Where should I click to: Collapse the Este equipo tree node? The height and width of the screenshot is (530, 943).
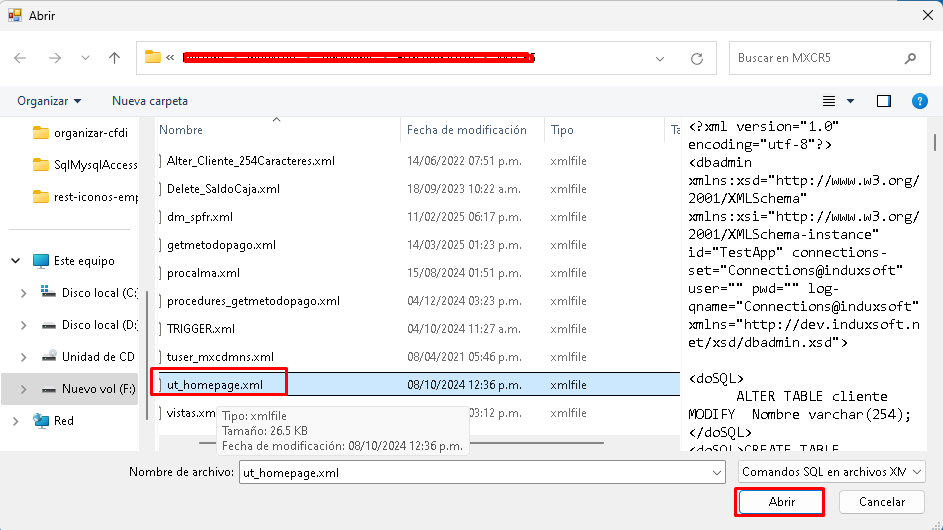click(x=16, y=260)
